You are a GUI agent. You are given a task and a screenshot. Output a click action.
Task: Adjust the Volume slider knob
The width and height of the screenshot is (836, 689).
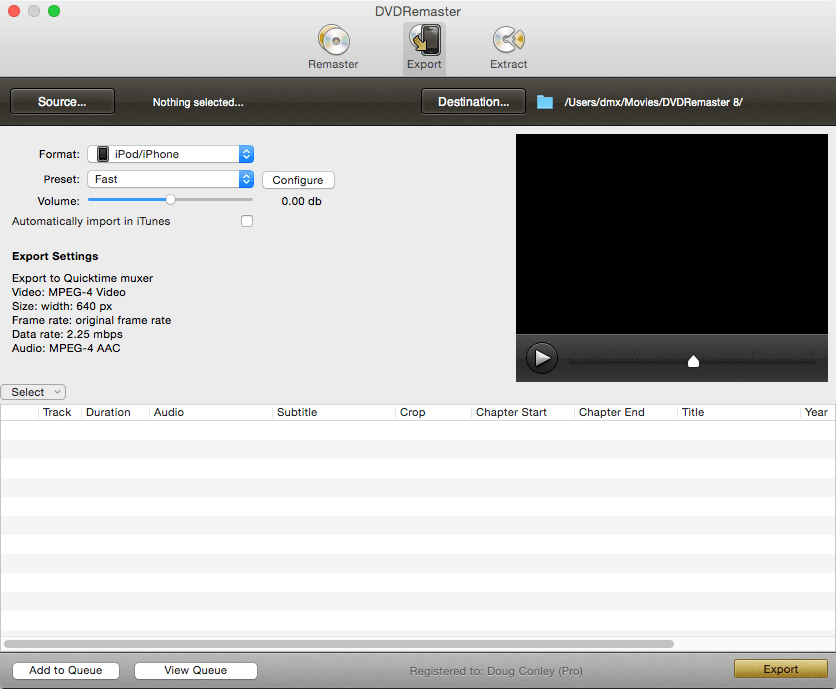click(170, 200)
